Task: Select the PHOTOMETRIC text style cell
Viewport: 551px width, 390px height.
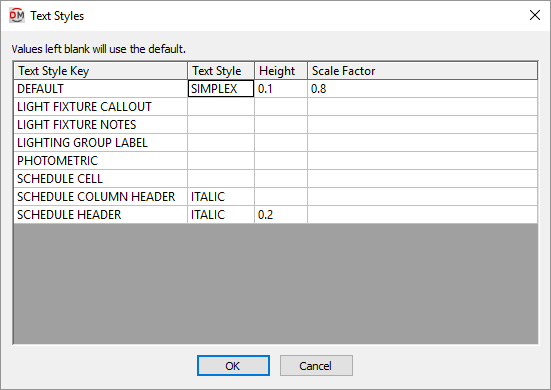Action: (221, 161)
